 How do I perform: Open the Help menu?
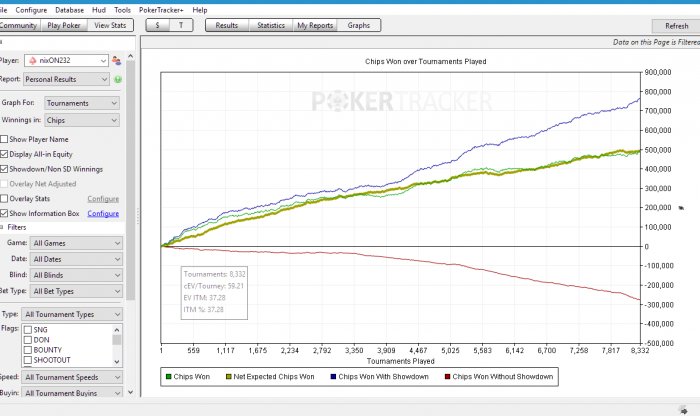coord(200,10)
